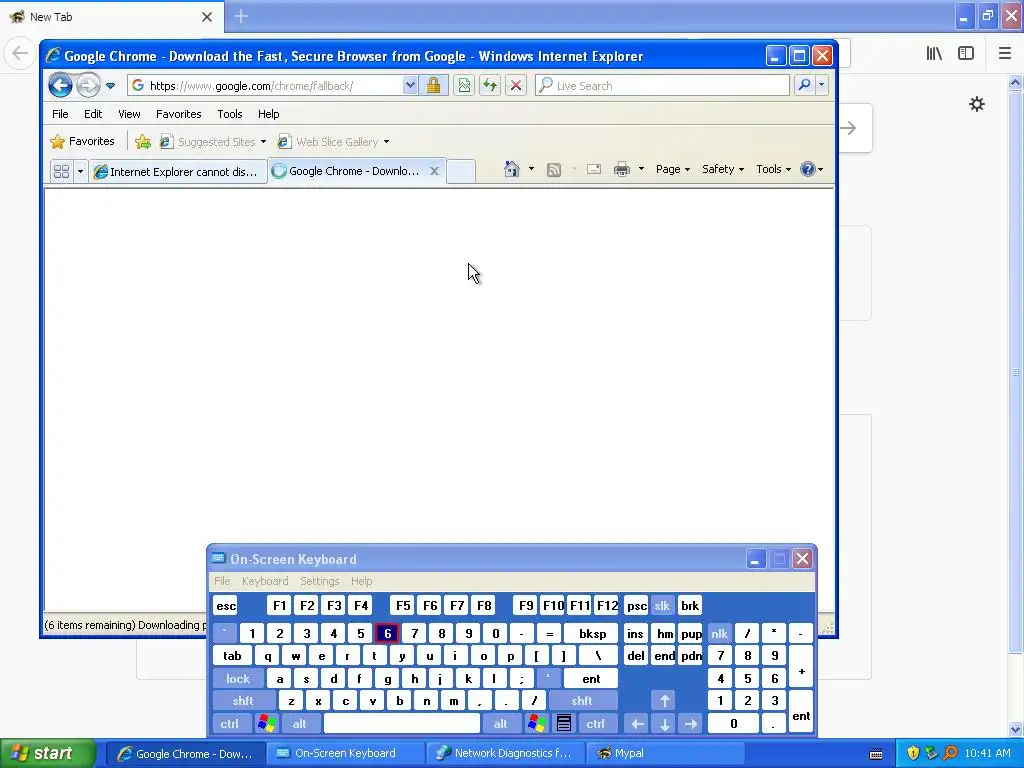This screenshot has width=1024, height=768.
Task: Open Mypal hamburger menu
Action: point(1005,54)
